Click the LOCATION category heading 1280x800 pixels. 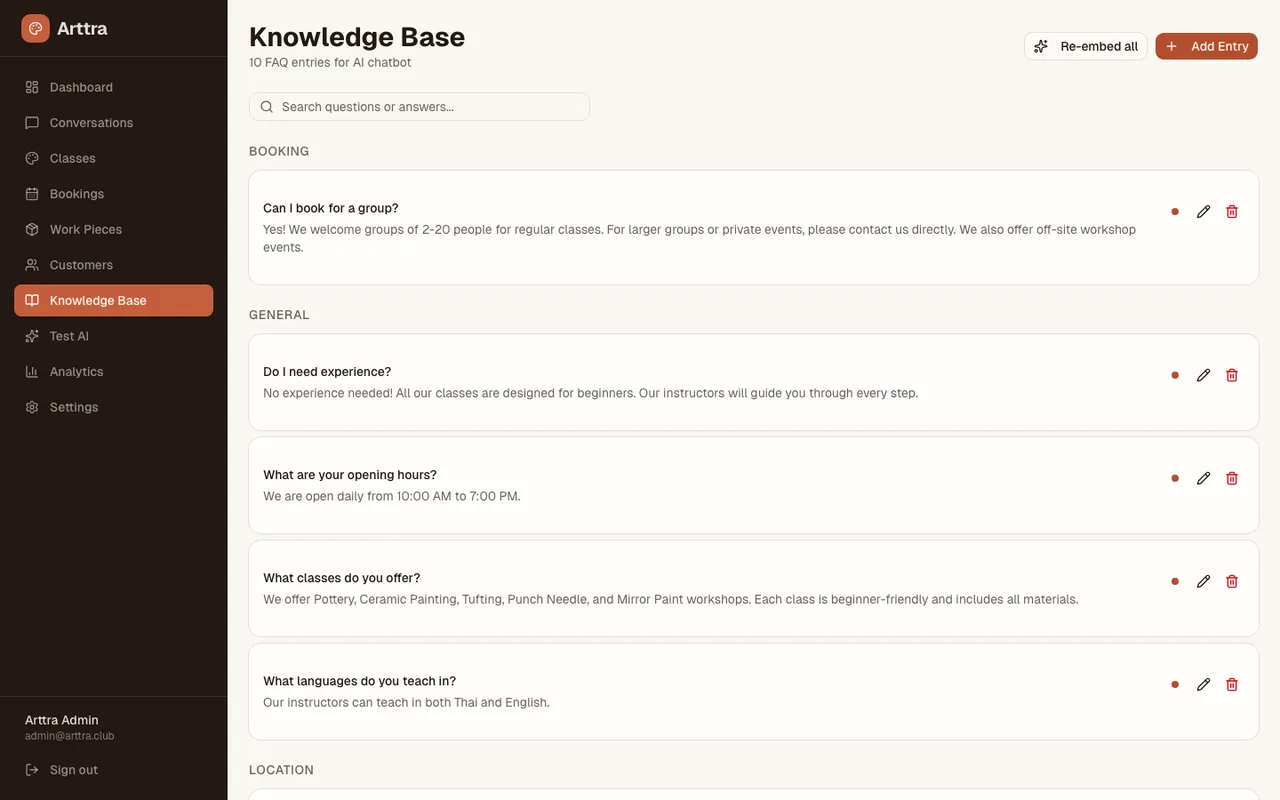(281, 770)
